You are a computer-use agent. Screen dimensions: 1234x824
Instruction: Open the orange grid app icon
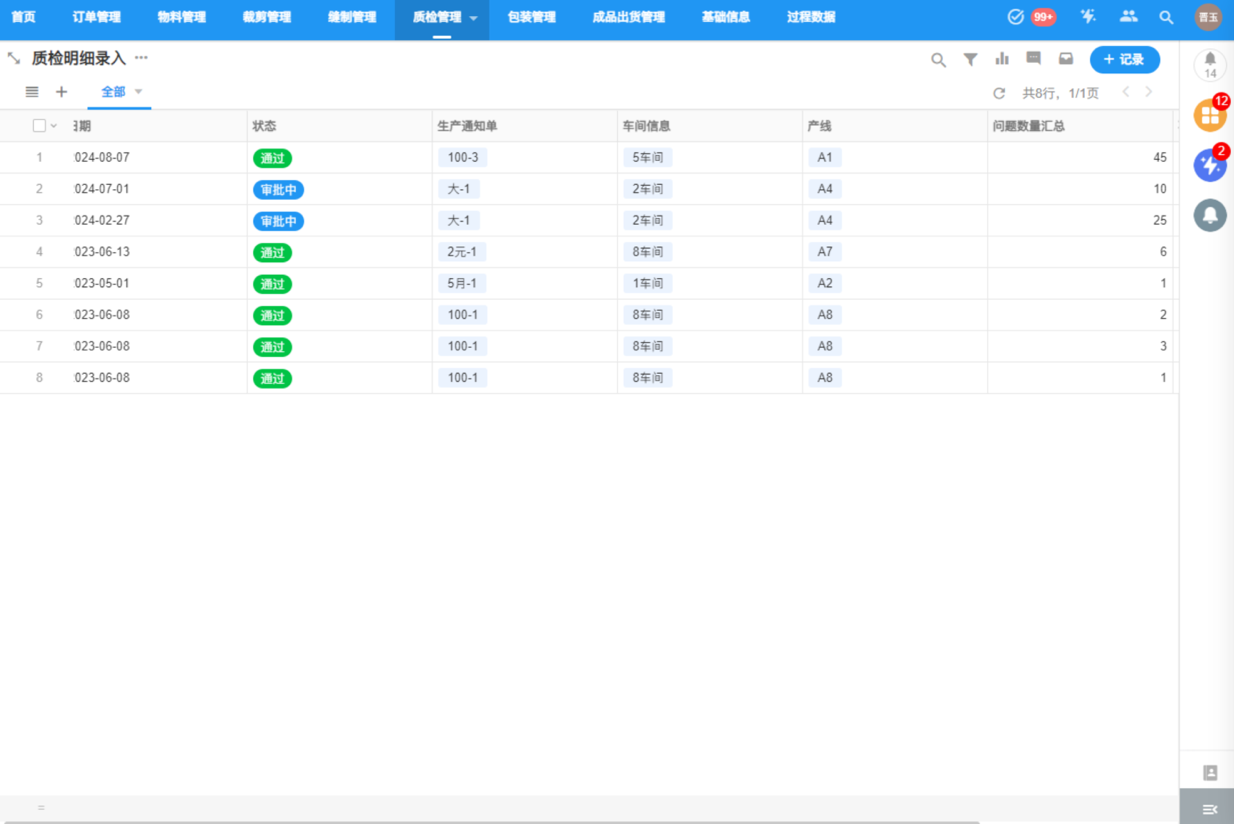coord(1210,116)
